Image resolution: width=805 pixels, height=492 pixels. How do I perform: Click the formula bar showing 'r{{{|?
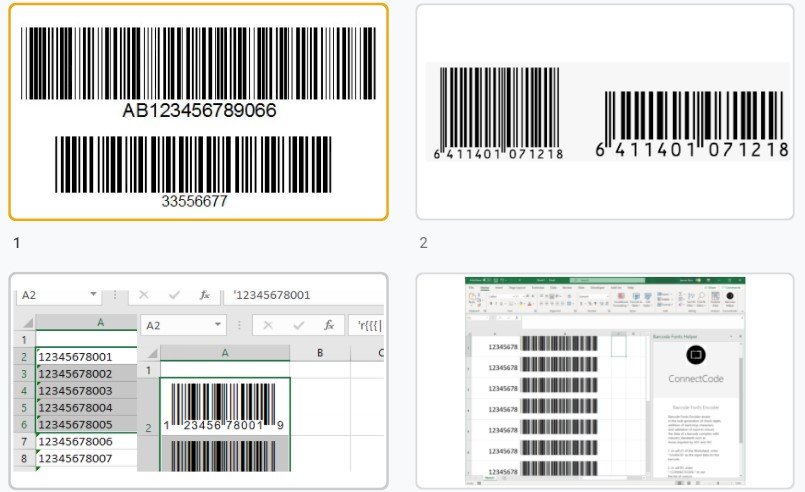pyautogui.click(x=367, y=326)
